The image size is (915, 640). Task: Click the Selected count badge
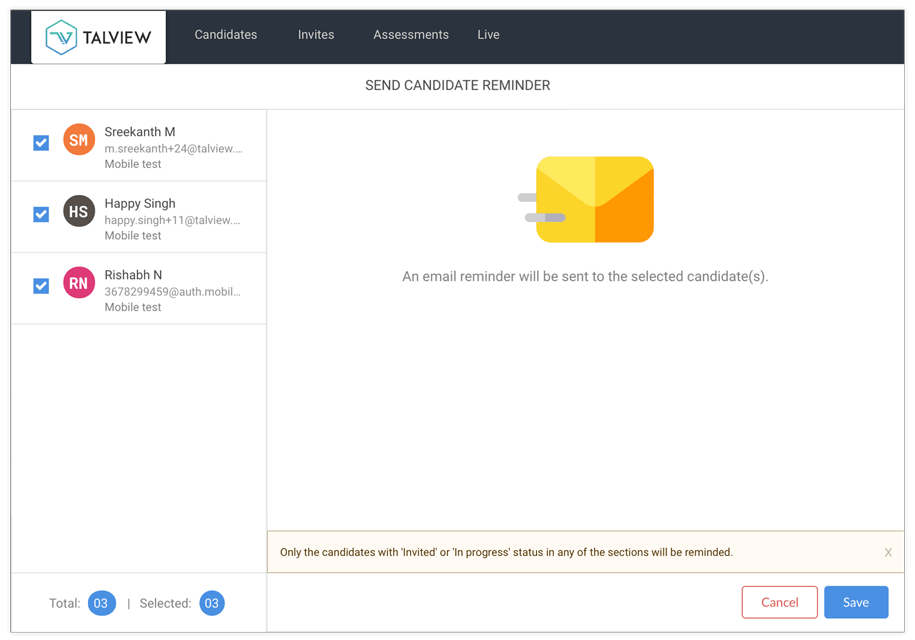(x=212, y=603)
